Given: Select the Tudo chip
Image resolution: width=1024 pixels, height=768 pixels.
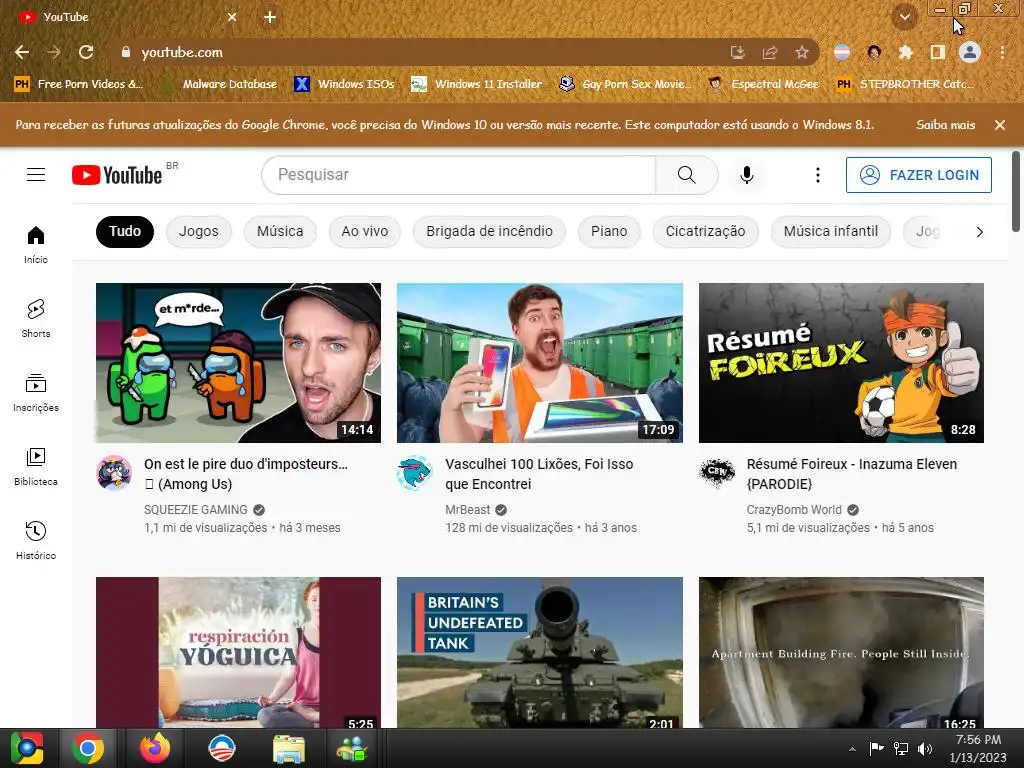Looking at the screenshot, I should (x=125, y=232).
